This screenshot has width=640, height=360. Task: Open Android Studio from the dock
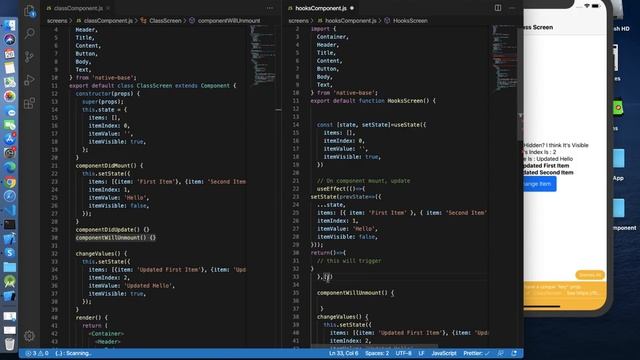click(9, 281)
